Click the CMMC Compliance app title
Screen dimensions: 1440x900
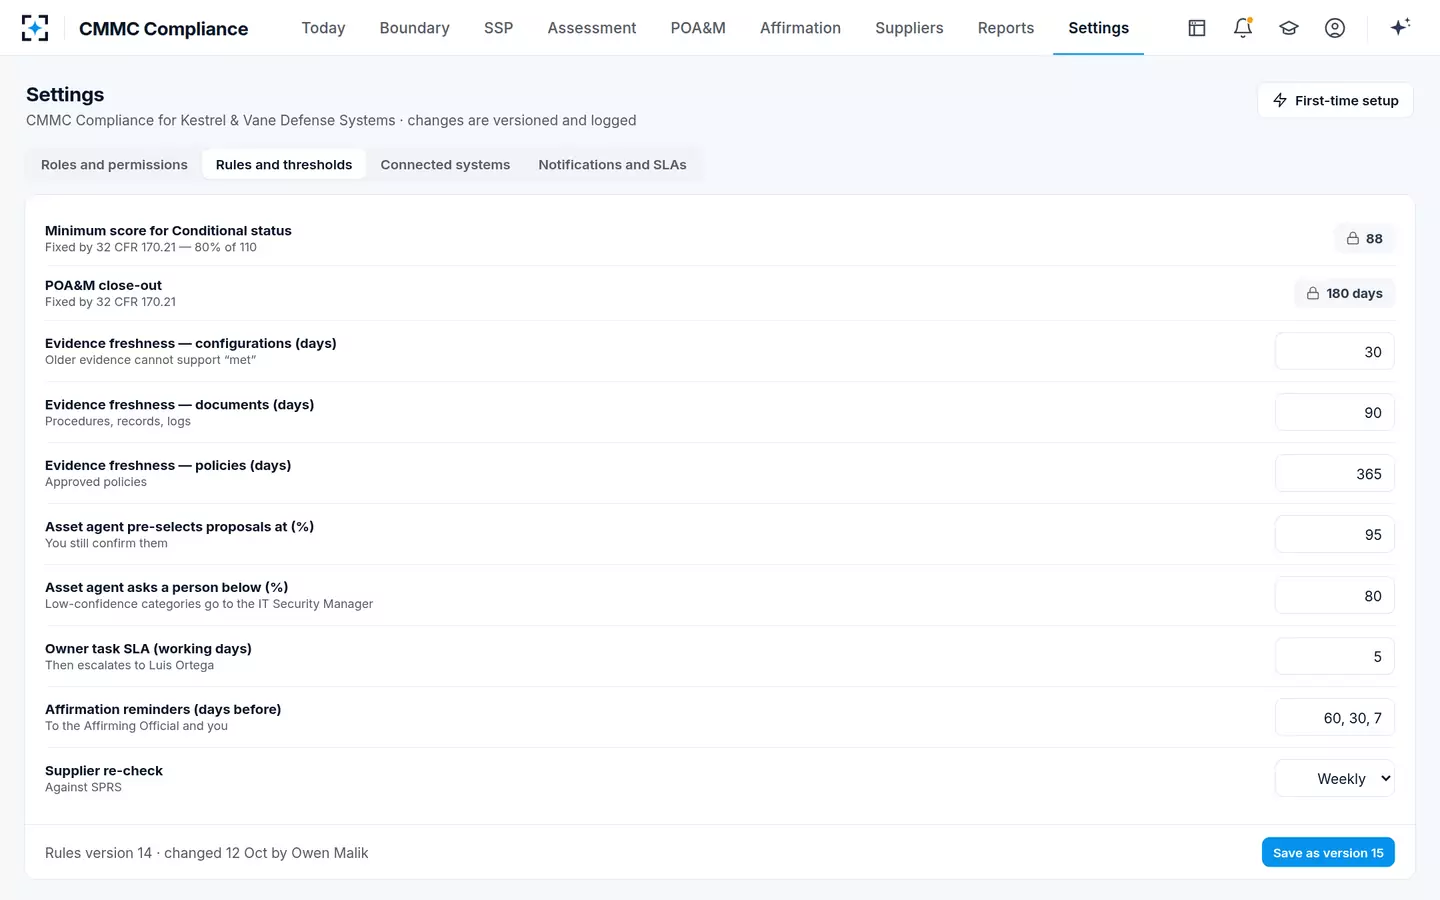163,29
